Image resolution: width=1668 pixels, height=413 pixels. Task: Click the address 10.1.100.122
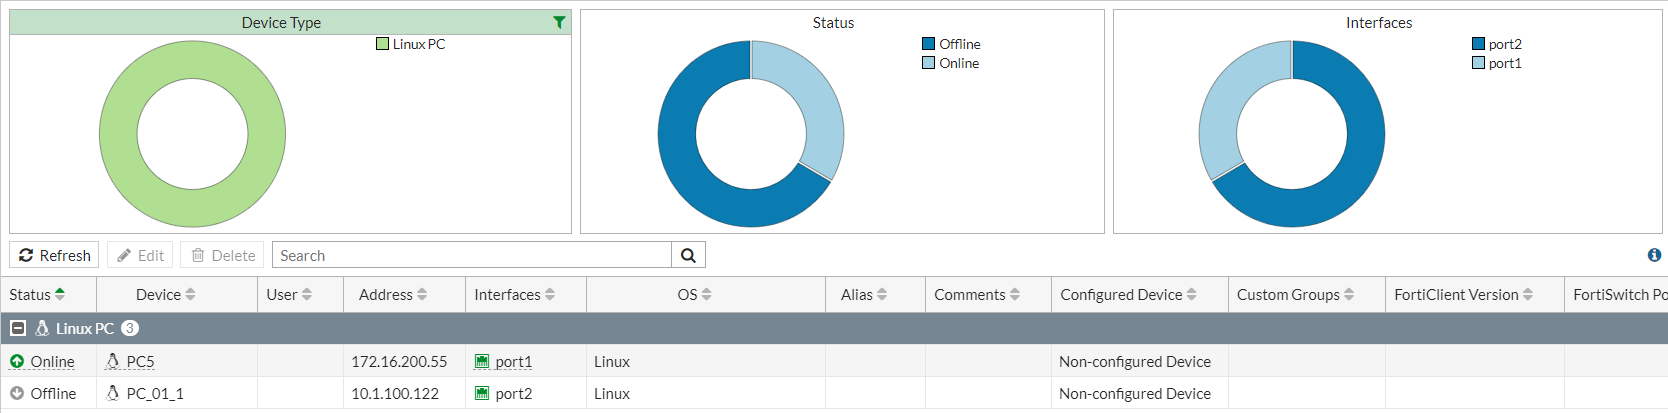395,393
